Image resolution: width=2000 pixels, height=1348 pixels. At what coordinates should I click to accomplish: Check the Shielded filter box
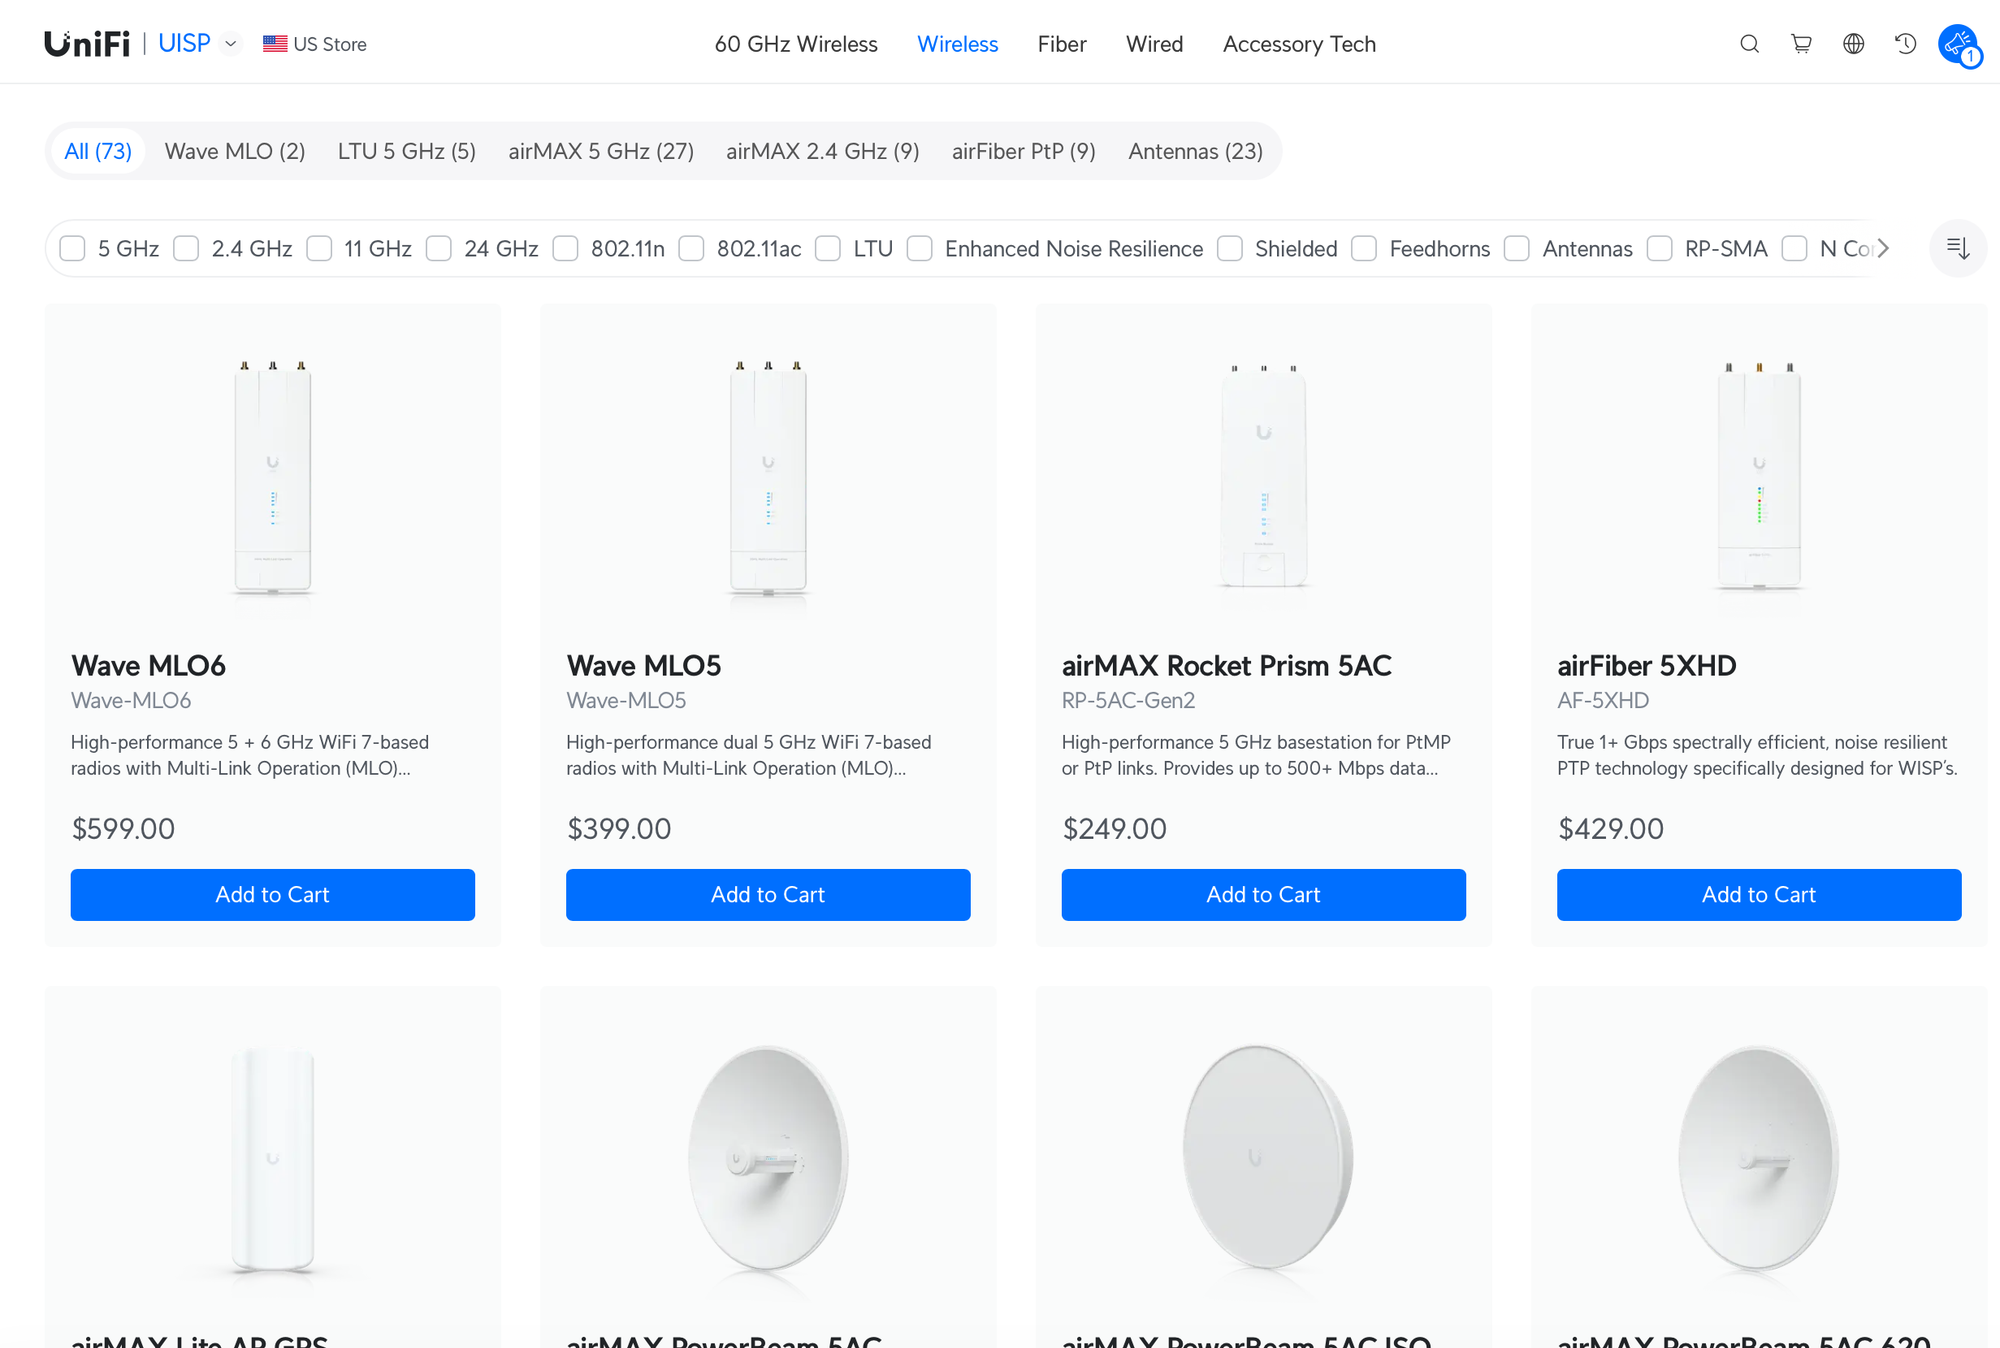[1230, 248]
